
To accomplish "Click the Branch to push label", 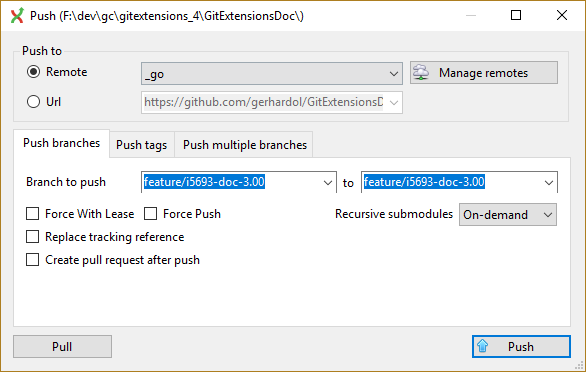I will (66, 182).
